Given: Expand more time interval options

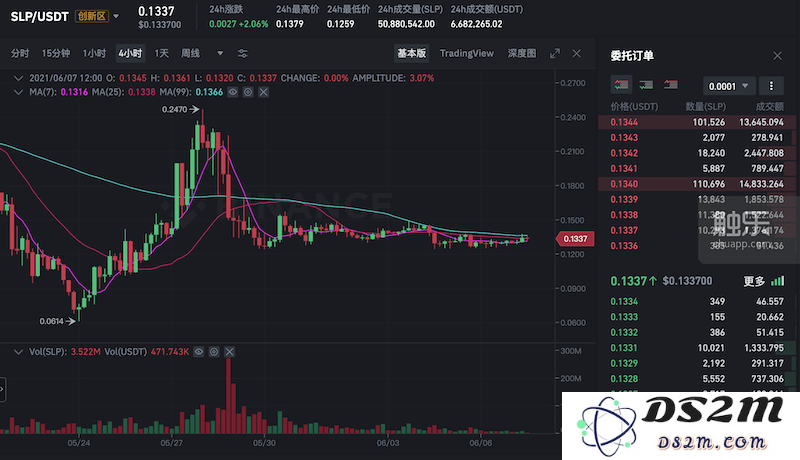Looking at the screenshot, I should tap(220, 53).
